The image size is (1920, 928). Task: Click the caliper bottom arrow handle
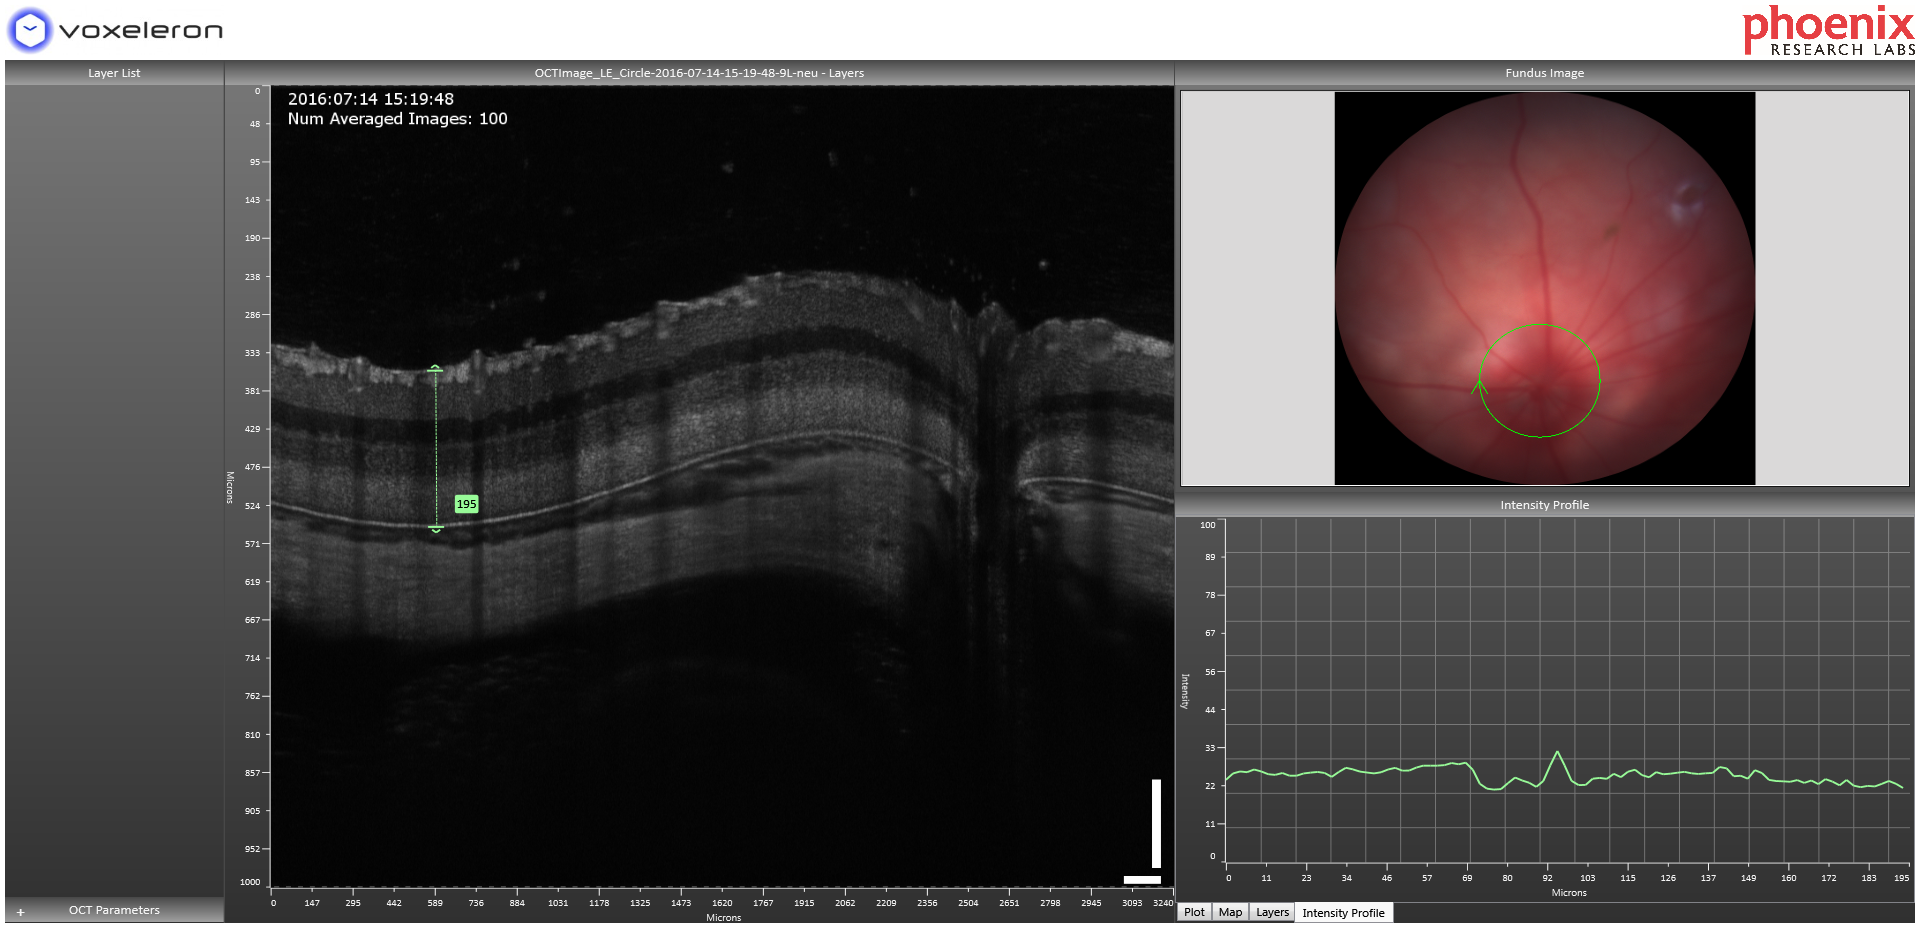[435, 530]
